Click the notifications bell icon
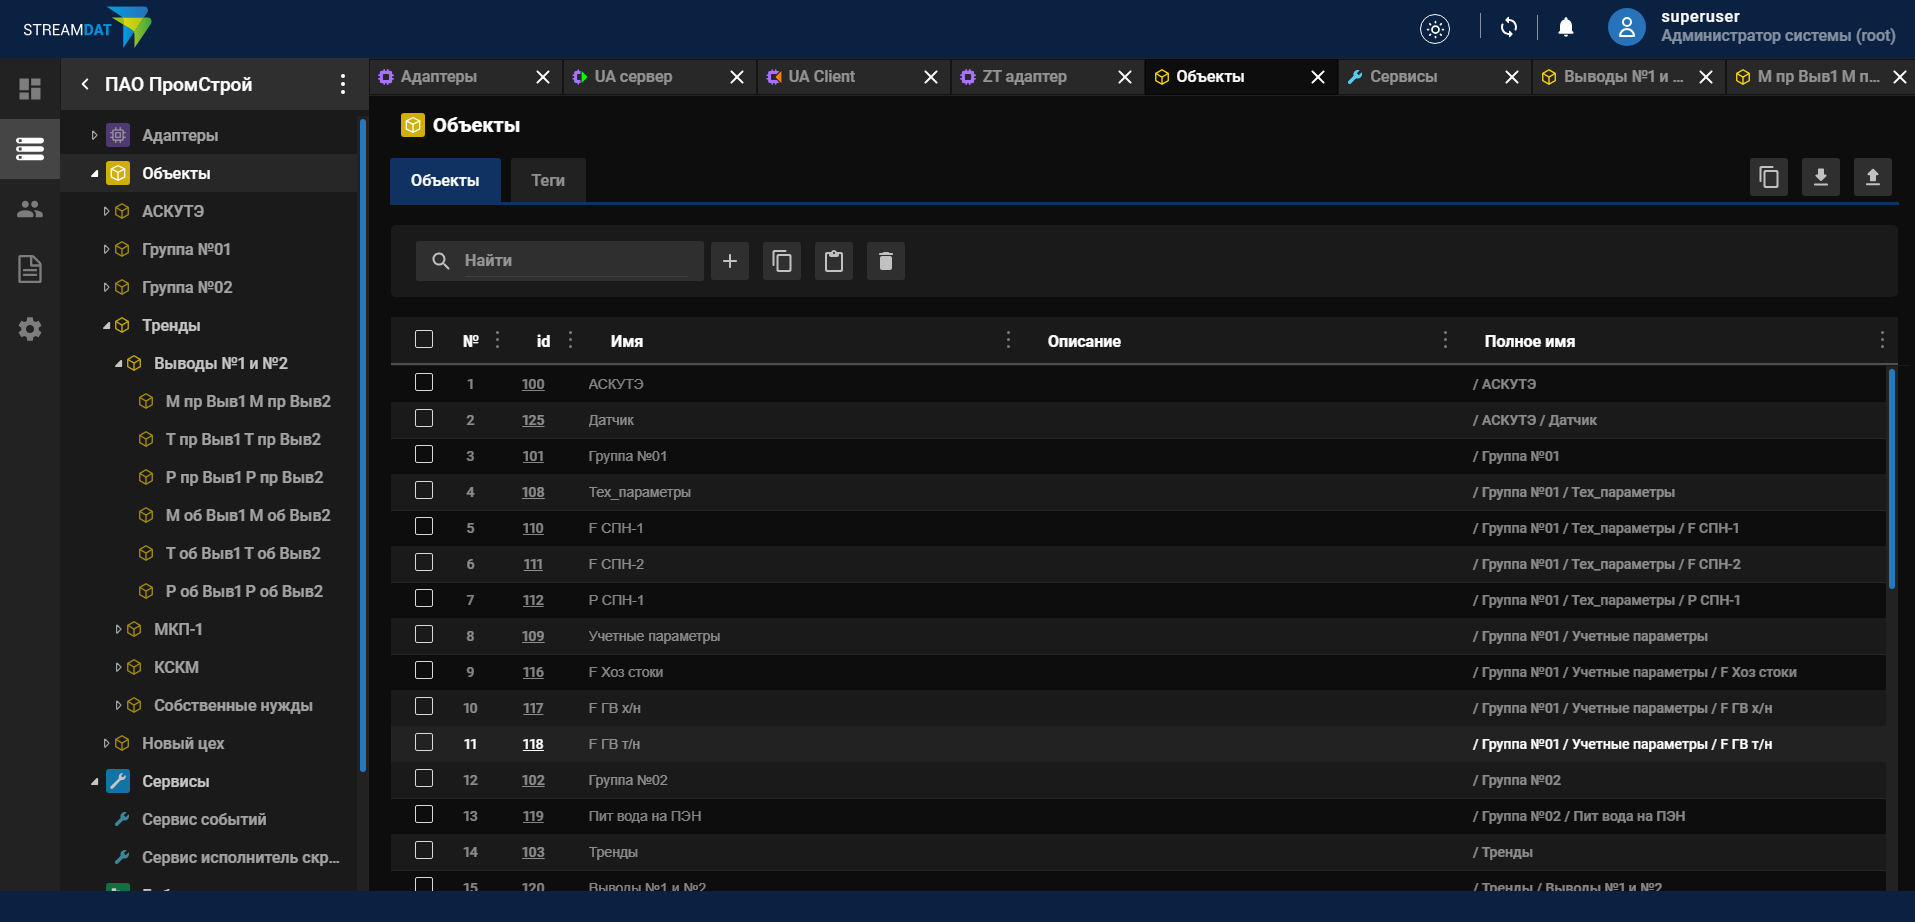This screenshot has height=922, width=1915. 1564,27
